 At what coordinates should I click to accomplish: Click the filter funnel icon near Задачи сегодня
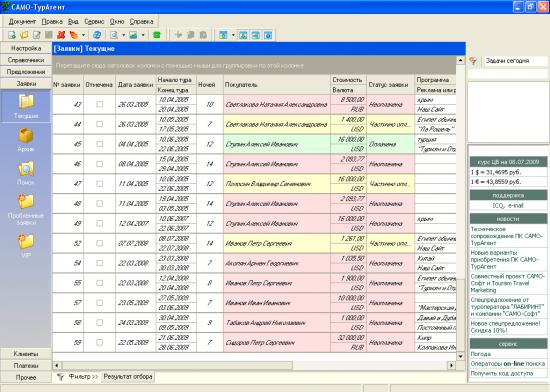click(x=473, y=61)
